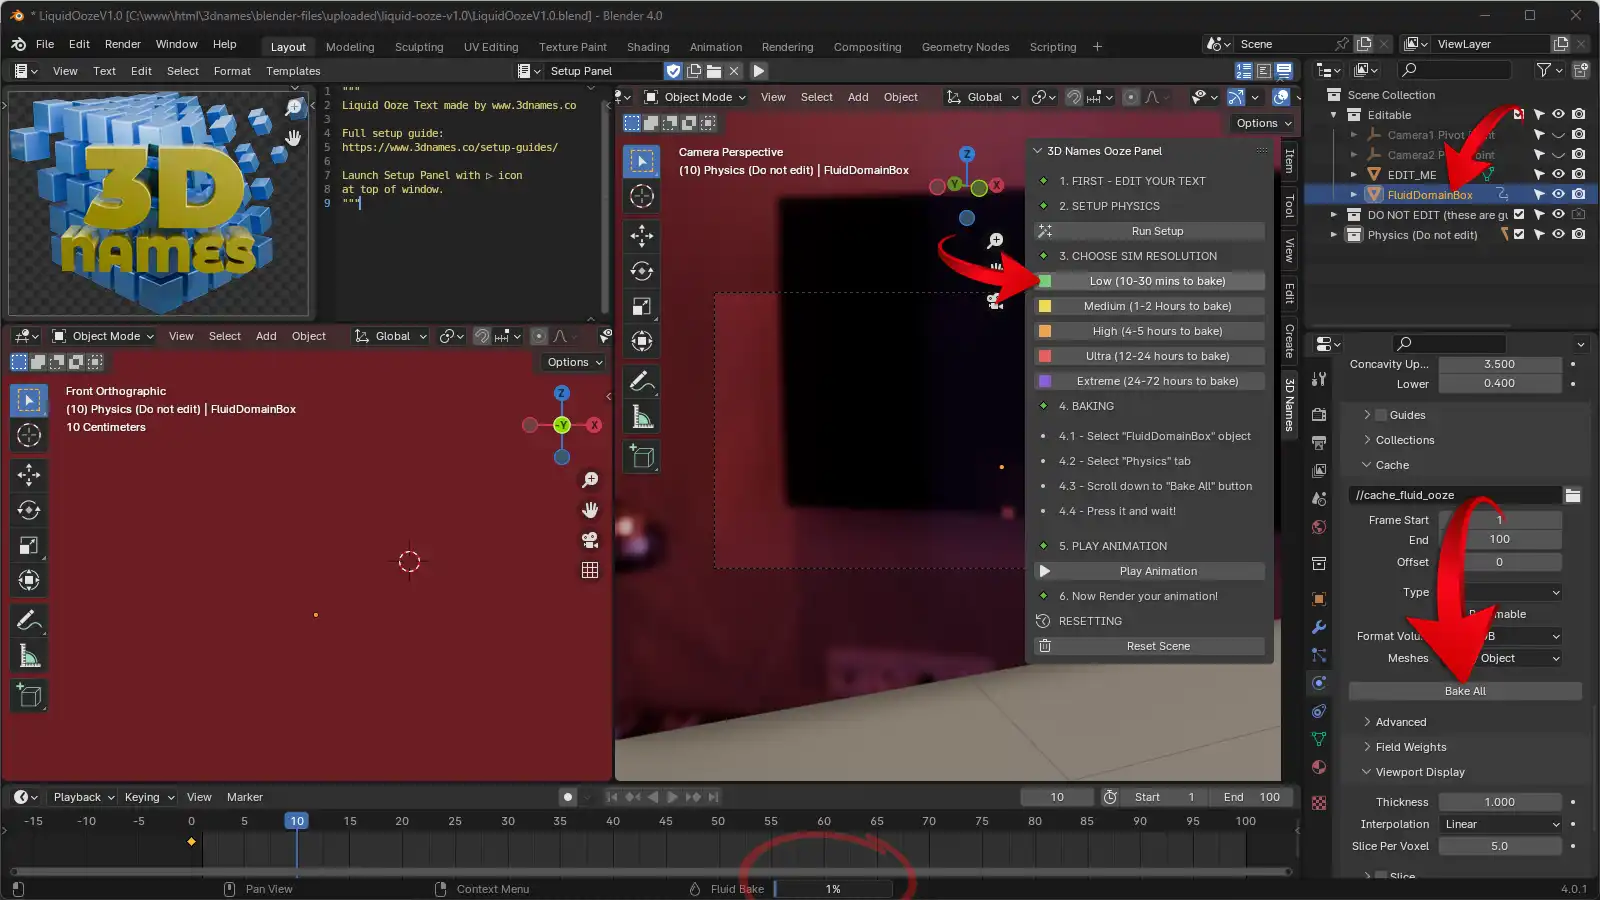Viewport: 1600px width, 900px height.
Task: Select the Cursor tool in the camera viewport
Action: [x=642, y=196]
